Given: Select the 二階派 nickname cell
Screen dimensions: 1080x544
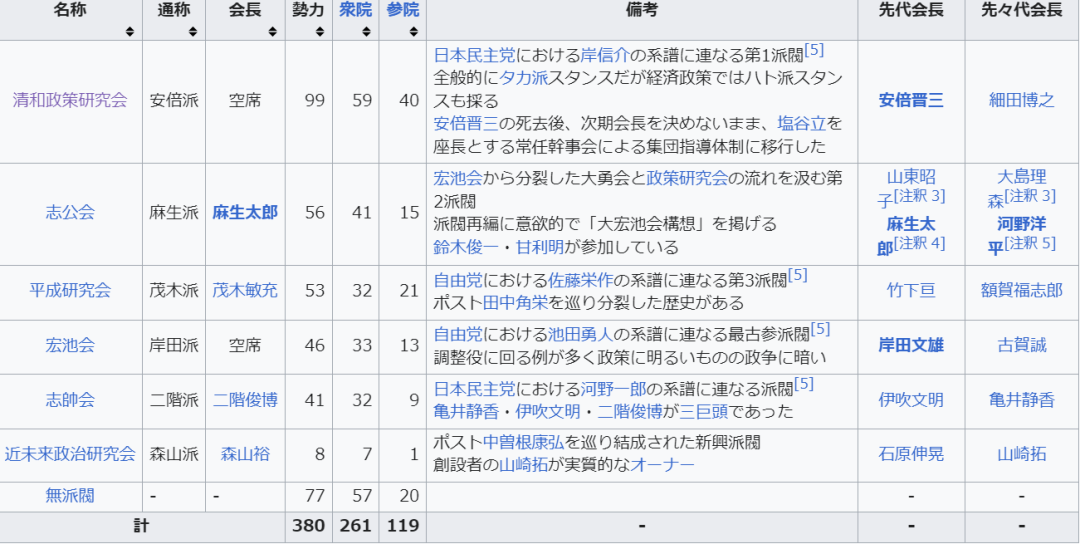Looking at the screenshot, I should [x=174, y=402].
